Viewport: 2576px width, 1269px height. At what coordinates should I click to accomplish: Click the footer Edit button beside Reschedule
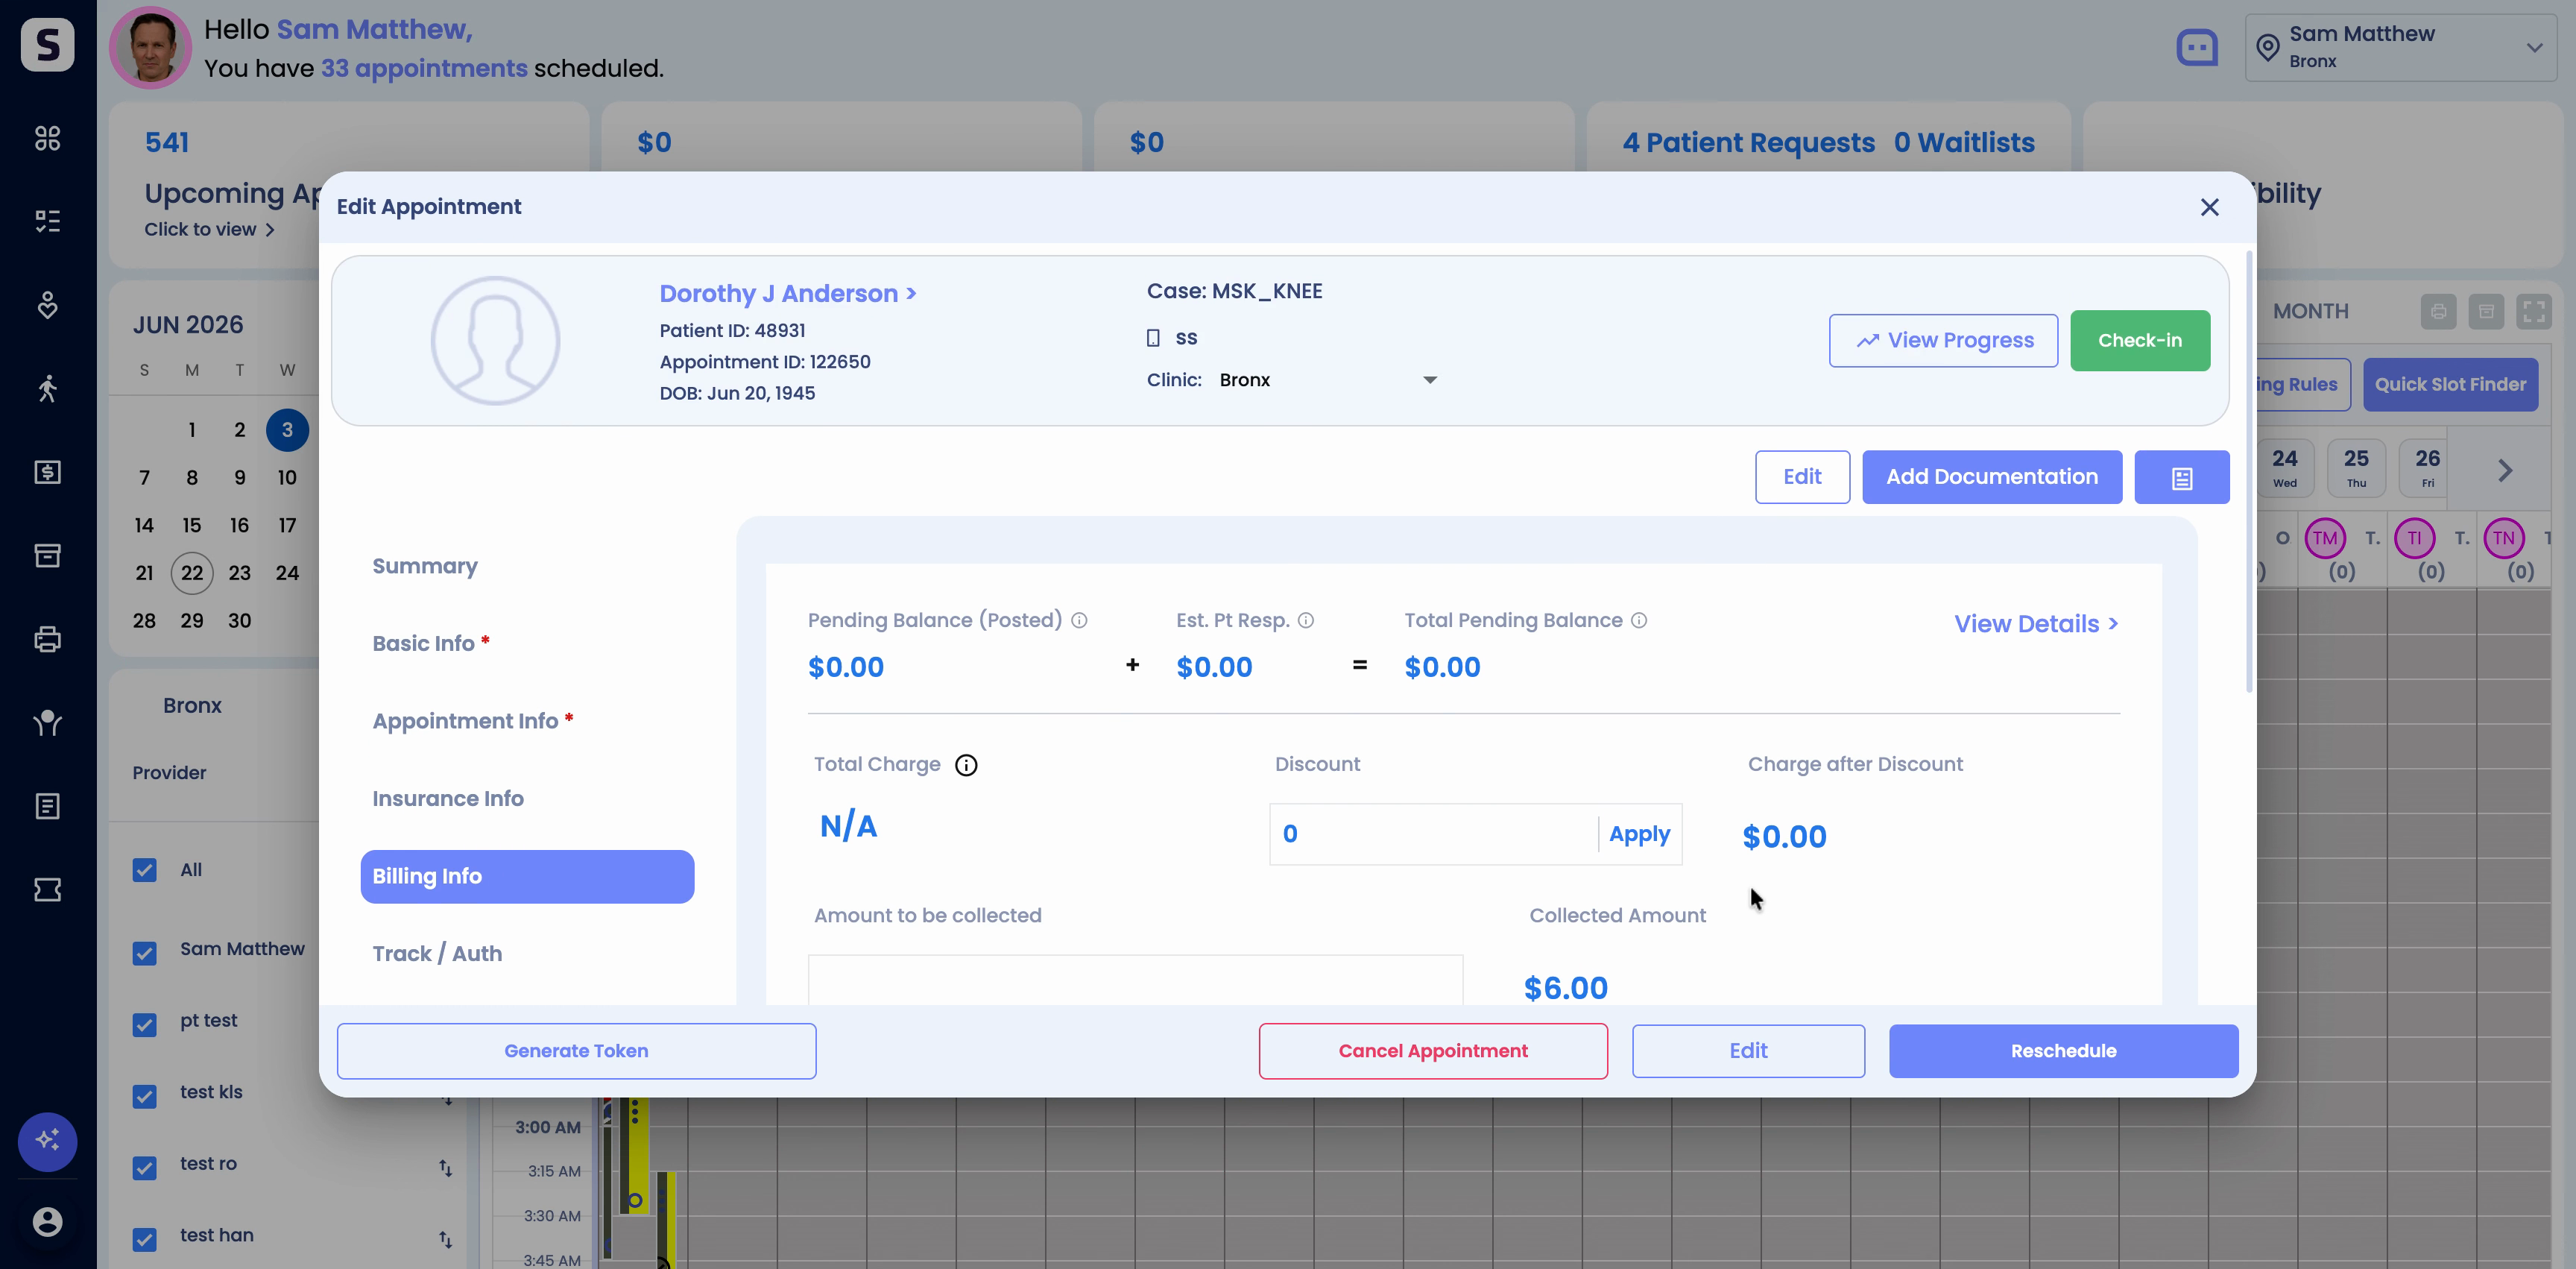1748,1051
